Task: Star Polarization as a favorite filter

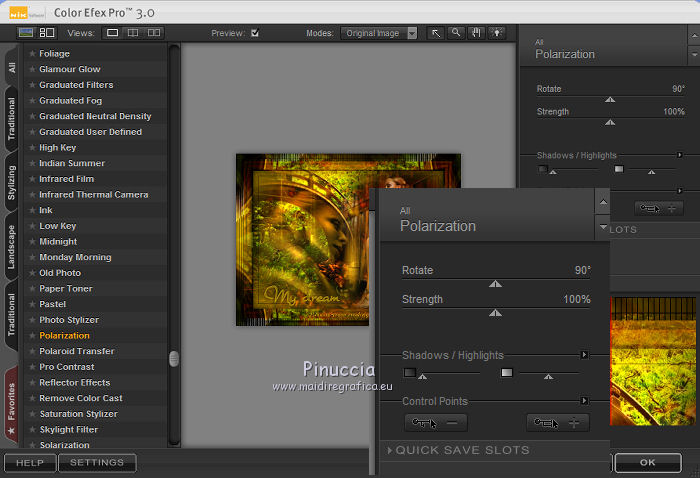Action: pyautogui.click(x=32, y=336)
